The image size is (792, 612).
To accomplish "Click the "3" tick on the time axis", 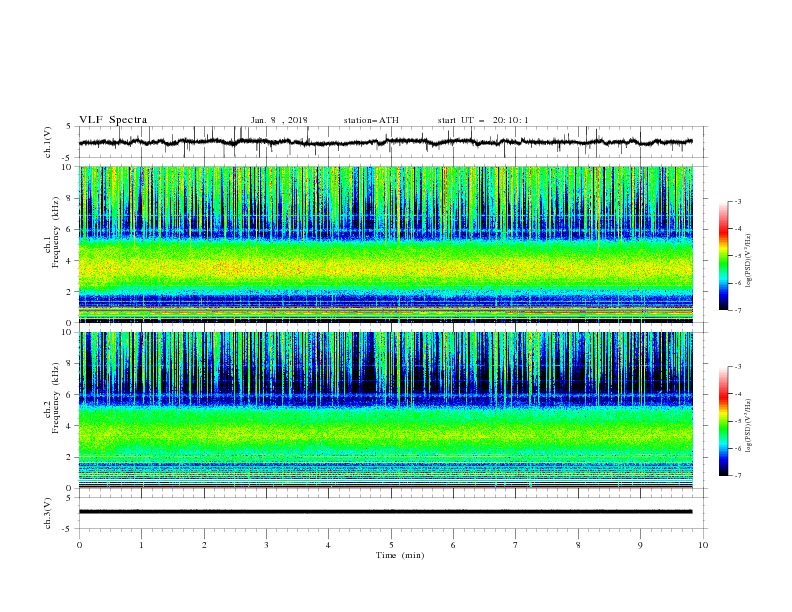I will (266, 545).
